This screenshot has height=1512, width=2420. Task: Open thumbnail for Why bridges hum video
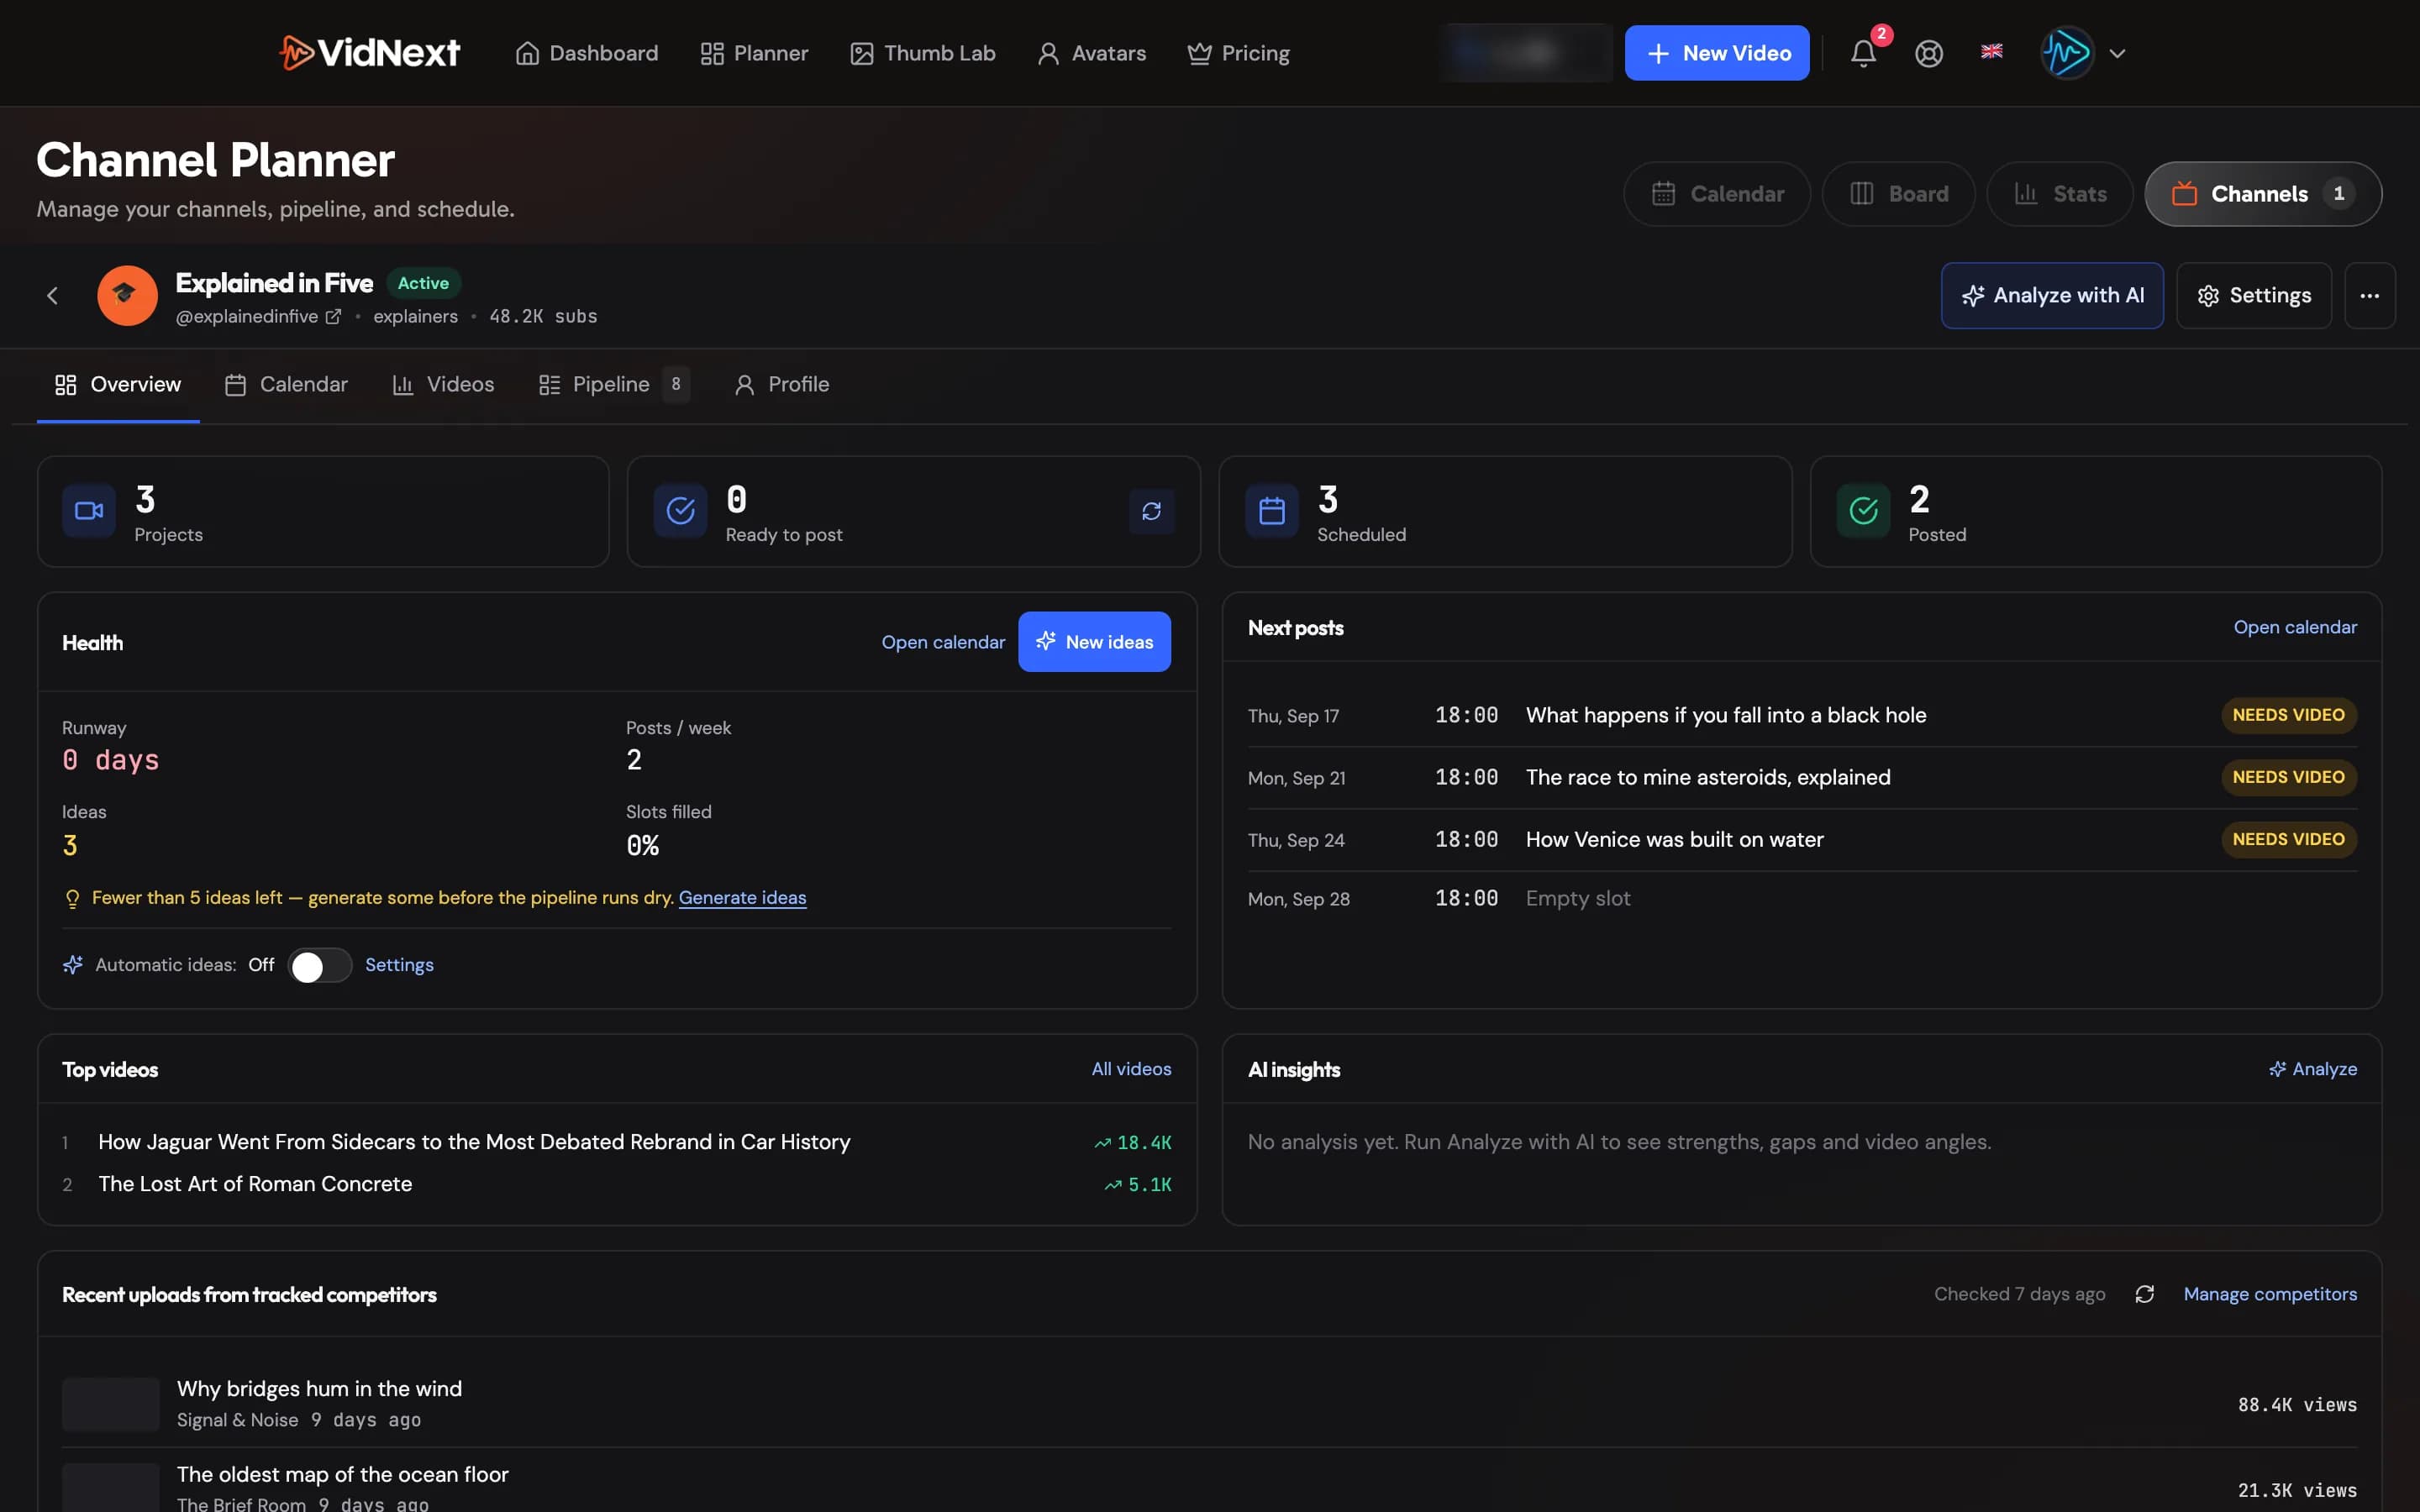110,1404
